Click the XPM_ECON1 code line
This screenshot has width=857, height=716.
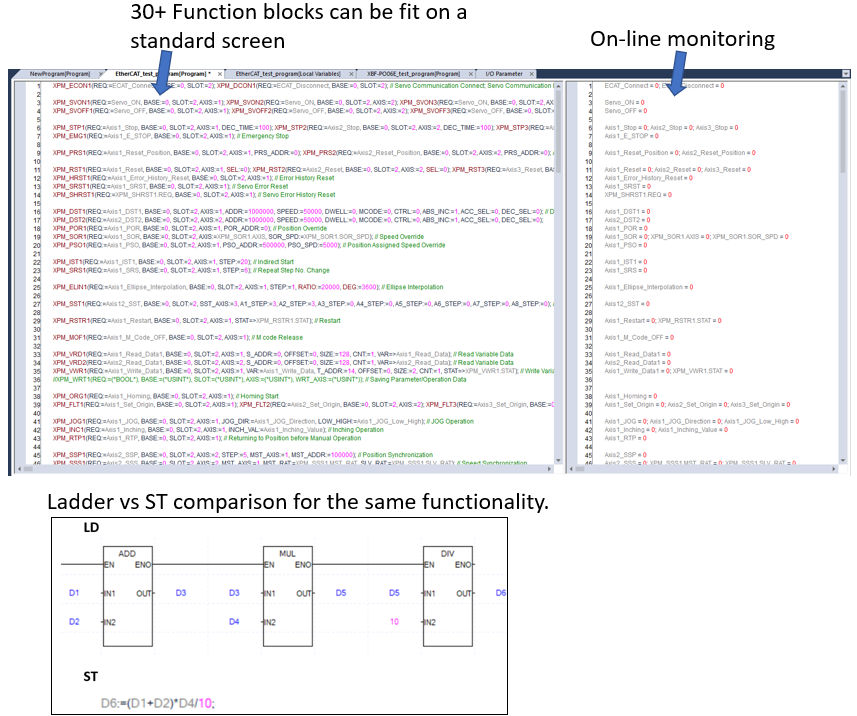pos(200,86)
